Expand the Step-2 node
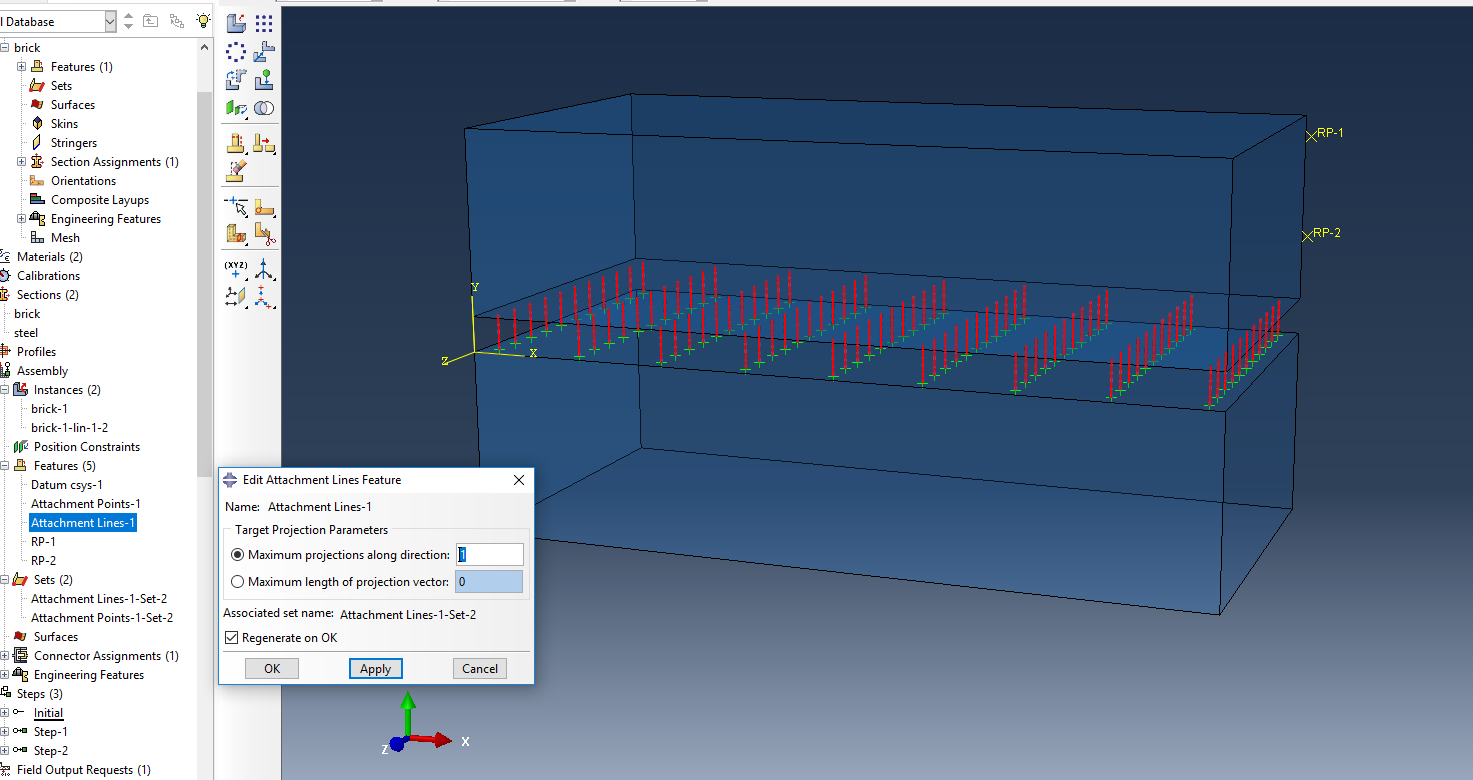1473x780 pixels. 5,751
